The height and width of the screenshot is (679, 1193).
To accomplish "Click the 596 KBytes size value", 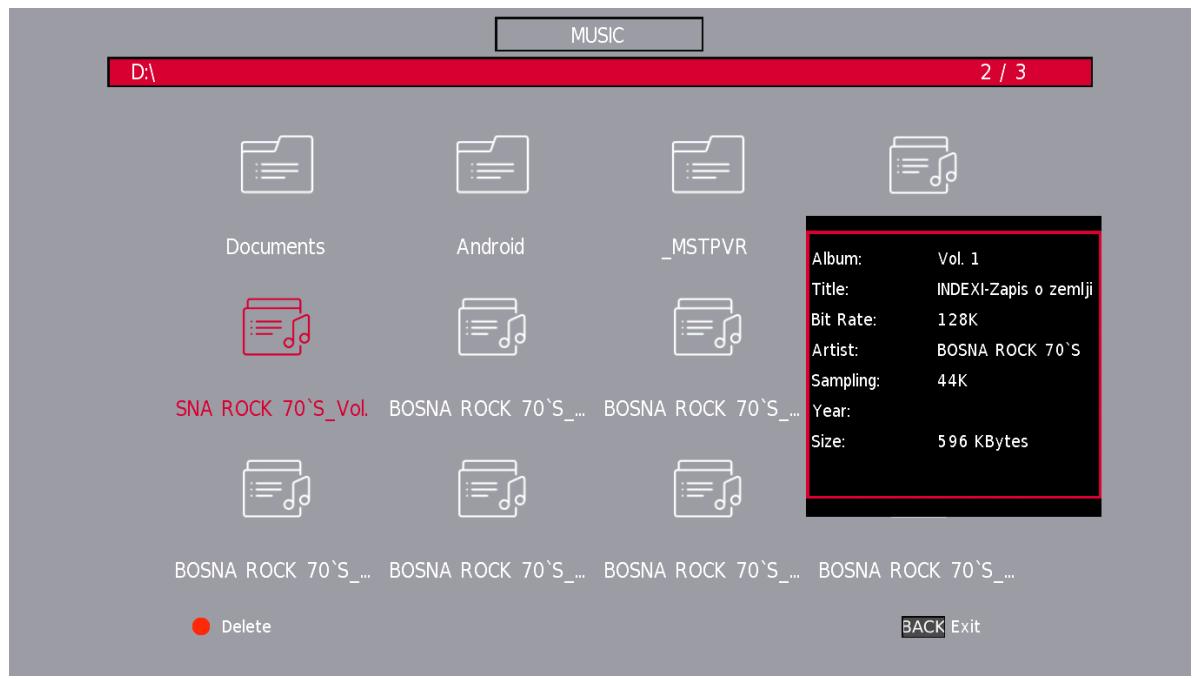I will tap(981, 442).
